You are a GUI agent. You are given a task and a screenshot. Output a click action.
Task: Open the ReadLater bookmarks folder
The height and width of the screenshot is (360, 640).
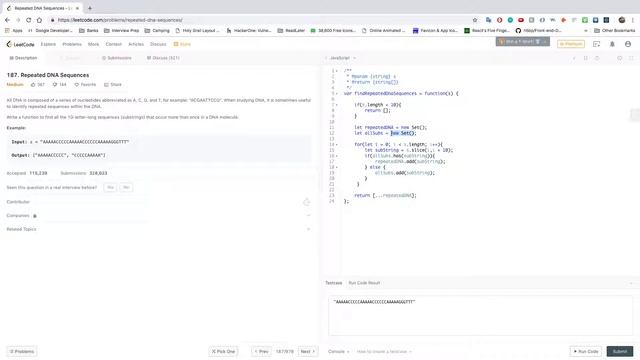[291, 31]
